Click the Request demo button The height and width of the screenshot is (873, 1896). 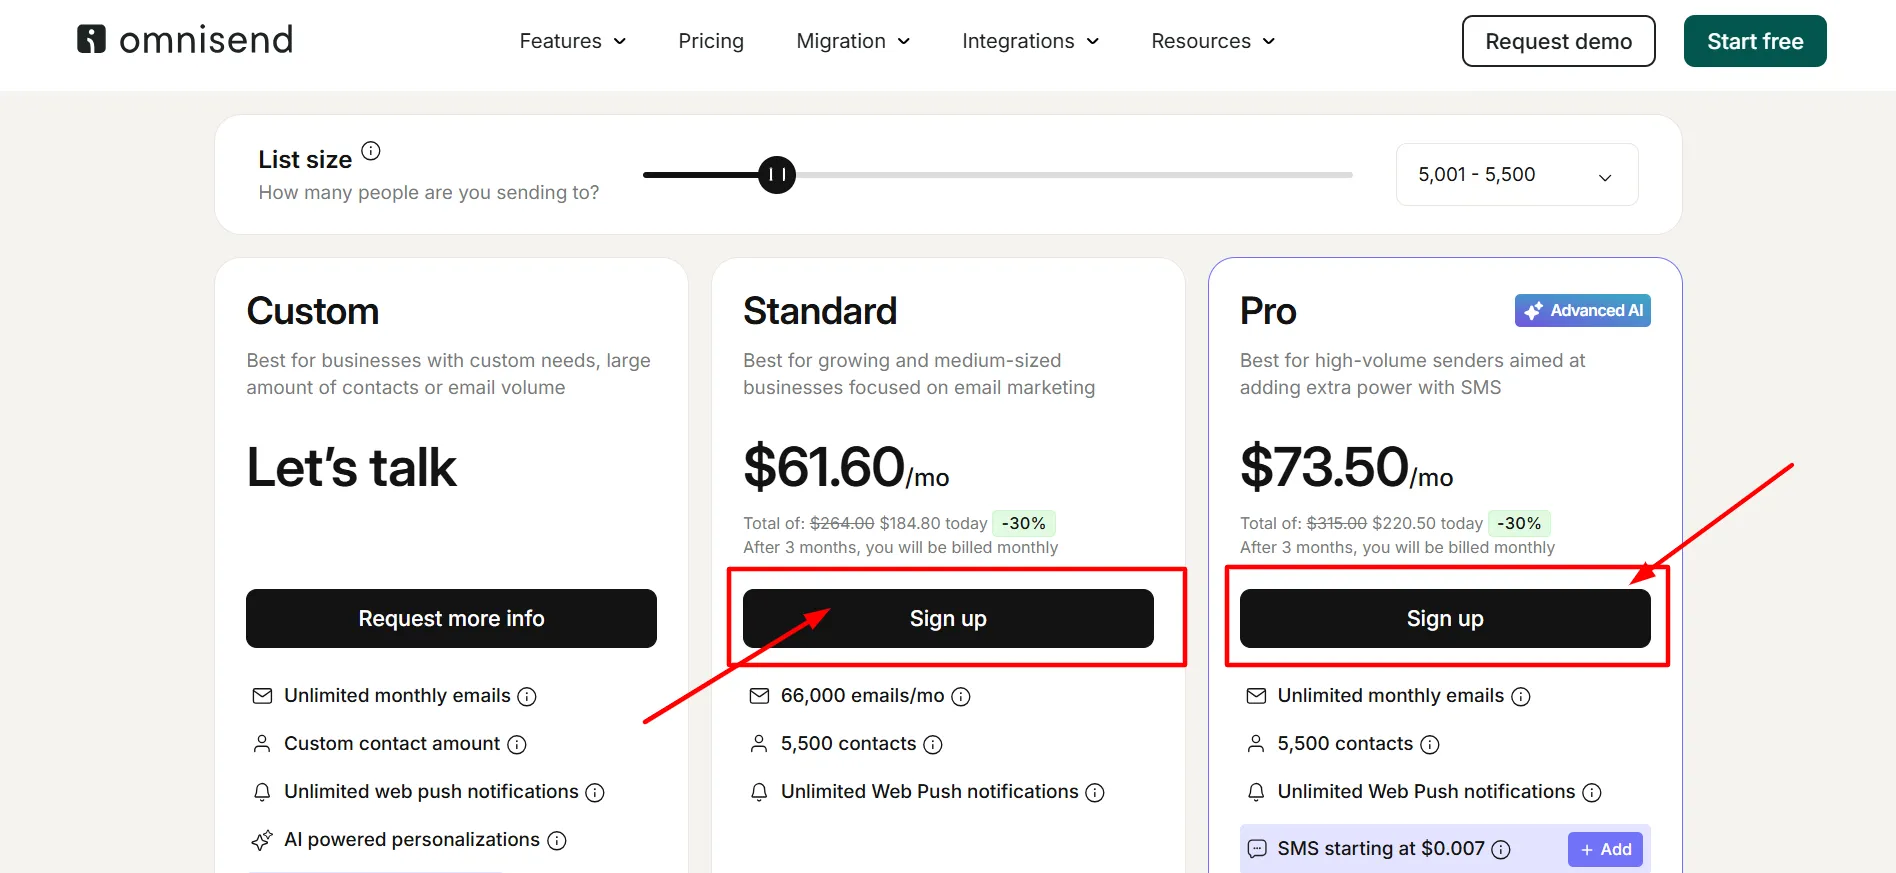click(1558, 41)
